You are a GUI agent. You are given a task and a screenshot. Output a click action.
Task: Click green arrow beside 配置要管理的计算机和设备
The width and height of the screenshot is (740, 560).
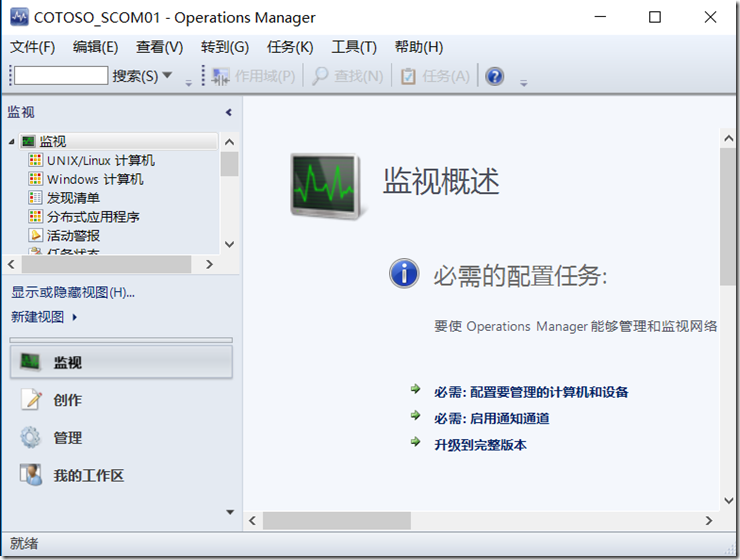415,389
